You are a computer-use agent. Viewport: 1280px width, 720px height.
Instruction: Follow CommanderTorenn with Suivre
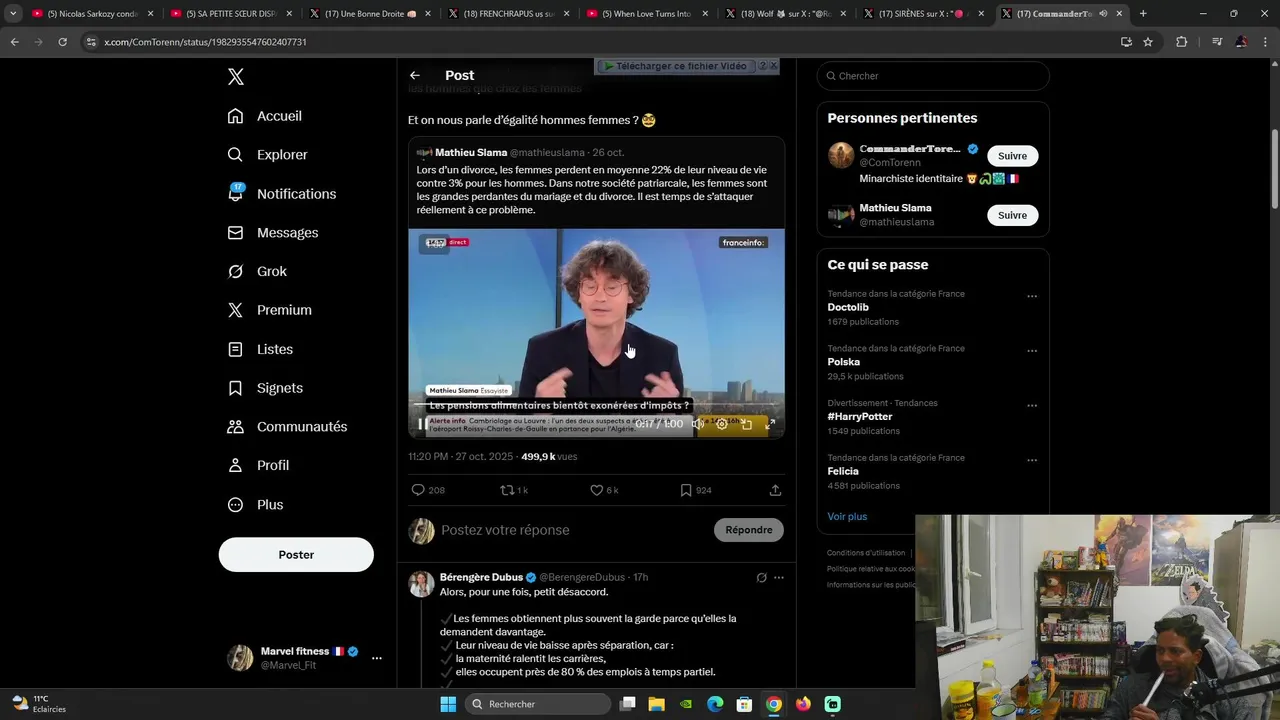click(1012, 156)
